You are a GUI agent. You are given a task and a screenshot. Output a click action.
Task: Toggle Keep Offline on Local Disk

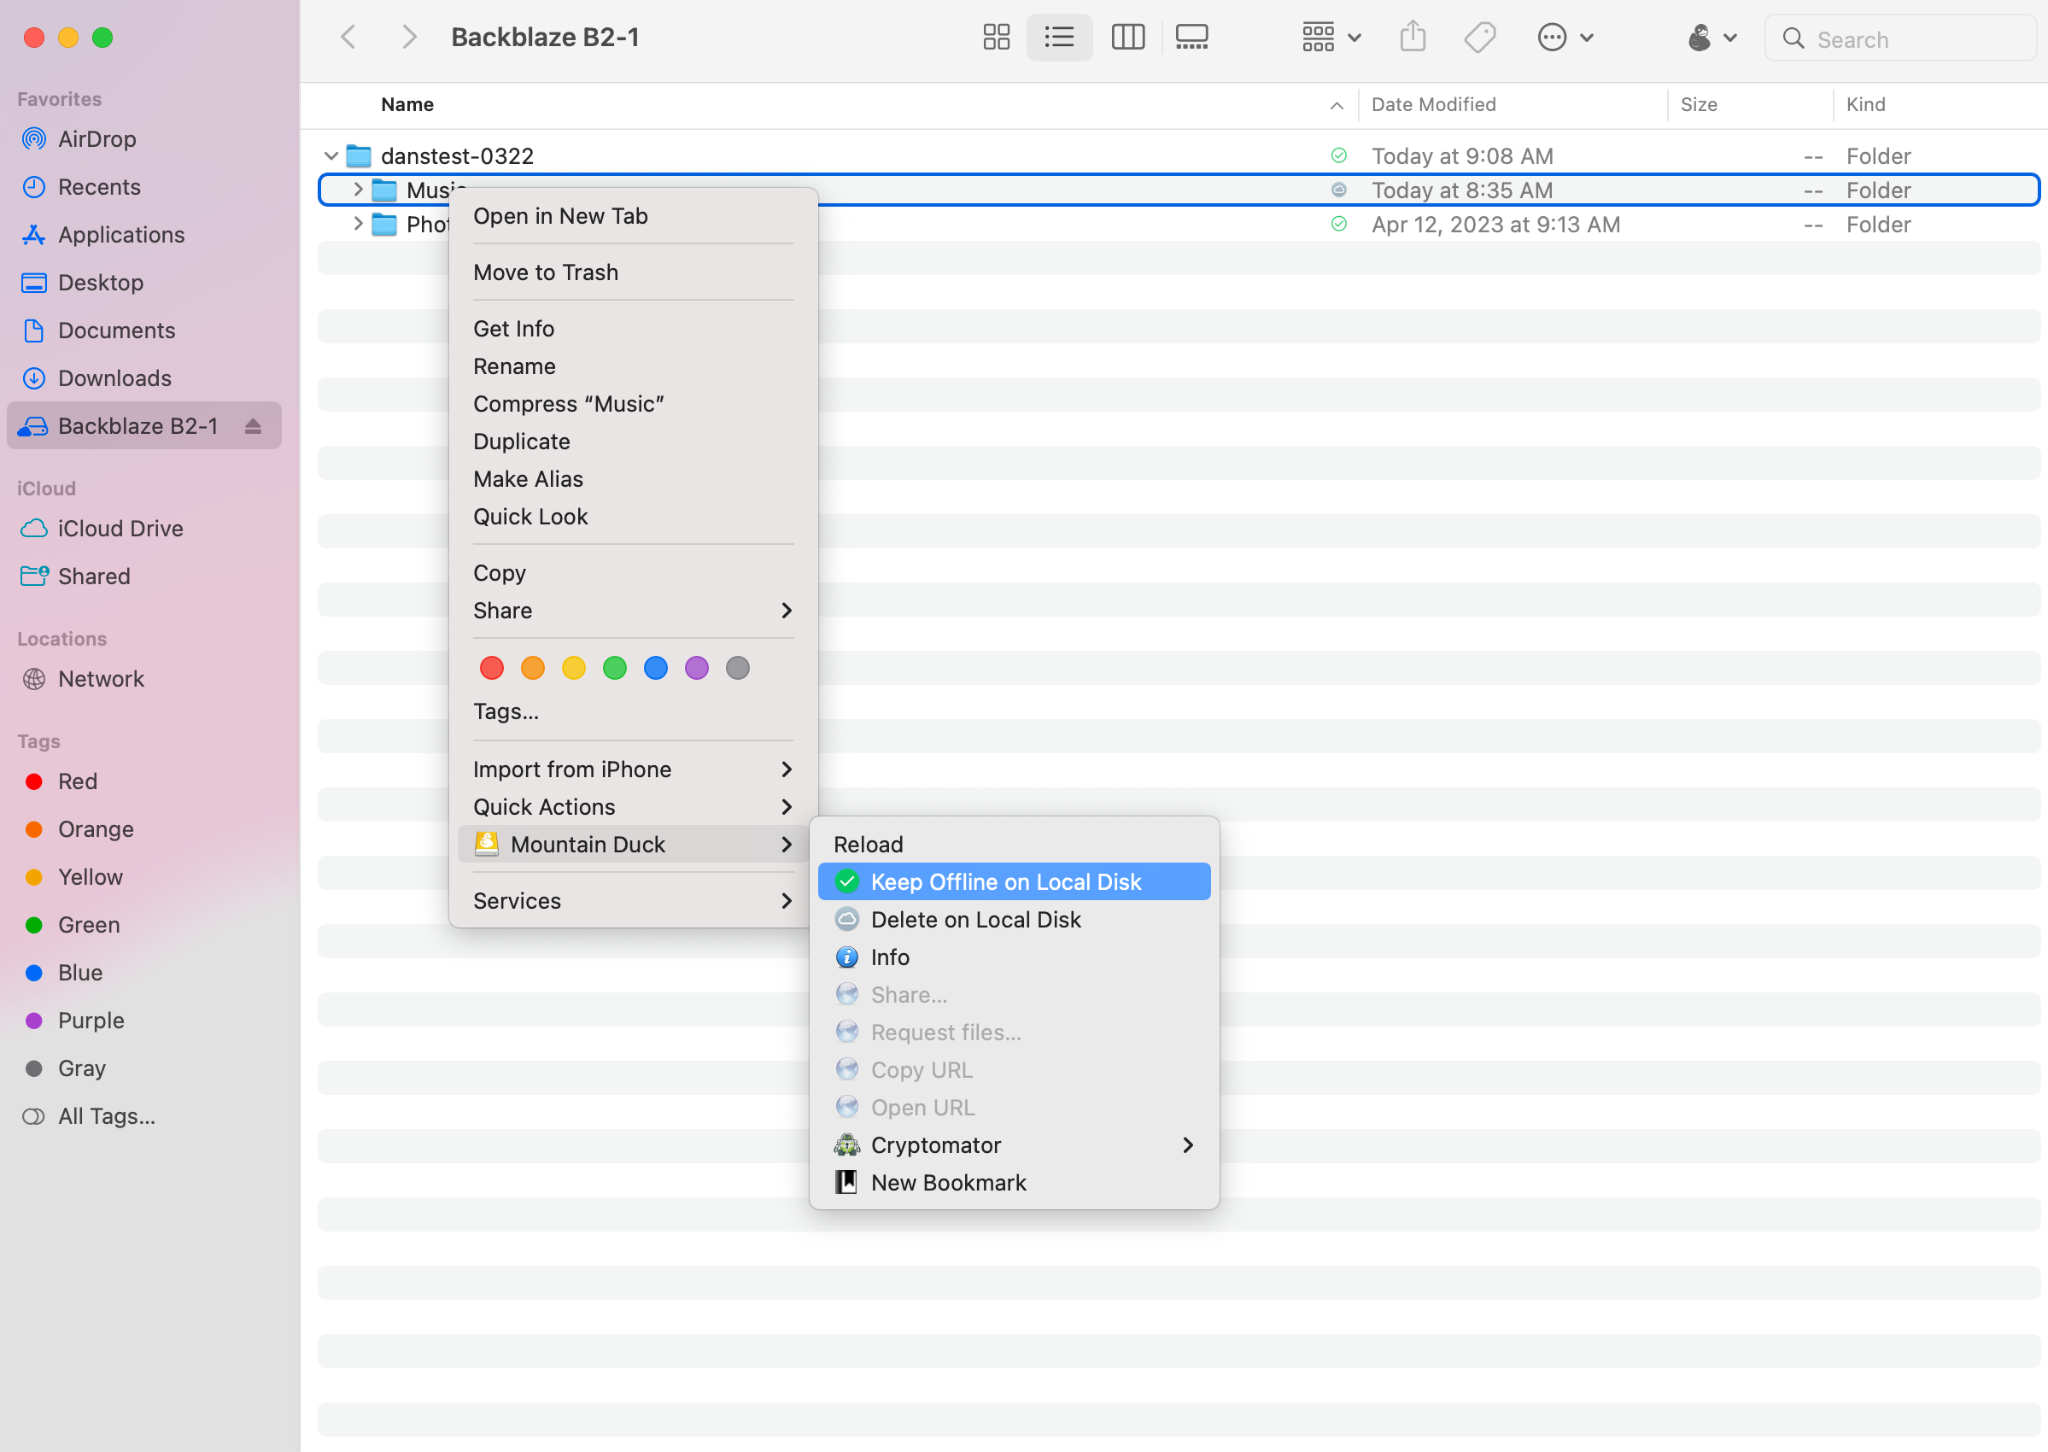1014,882
